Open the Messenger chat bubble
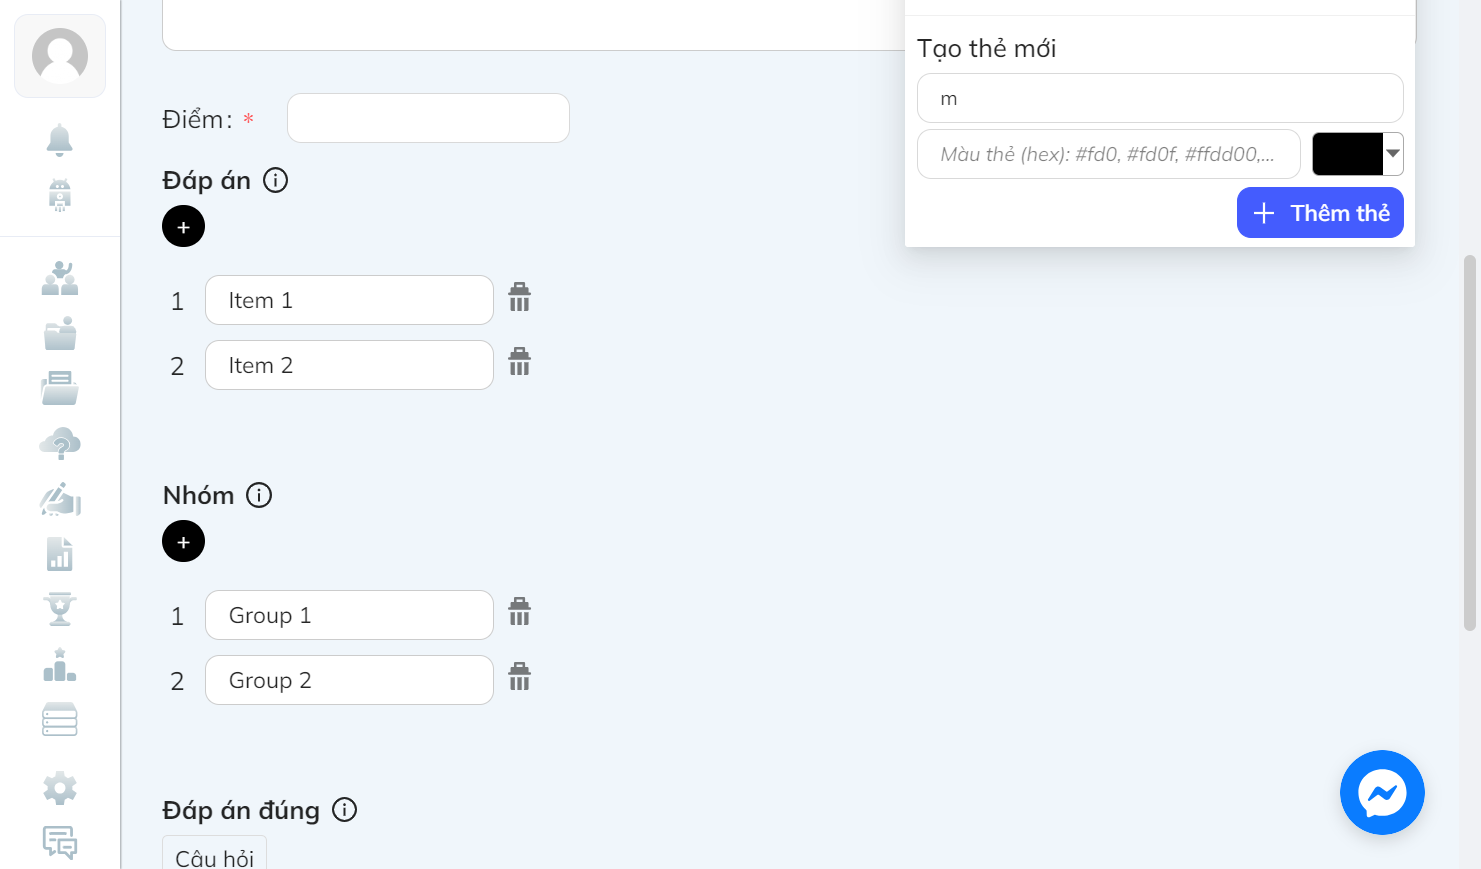The height and width of the screenshot is (869, 1481). (x=1382, y=792)
